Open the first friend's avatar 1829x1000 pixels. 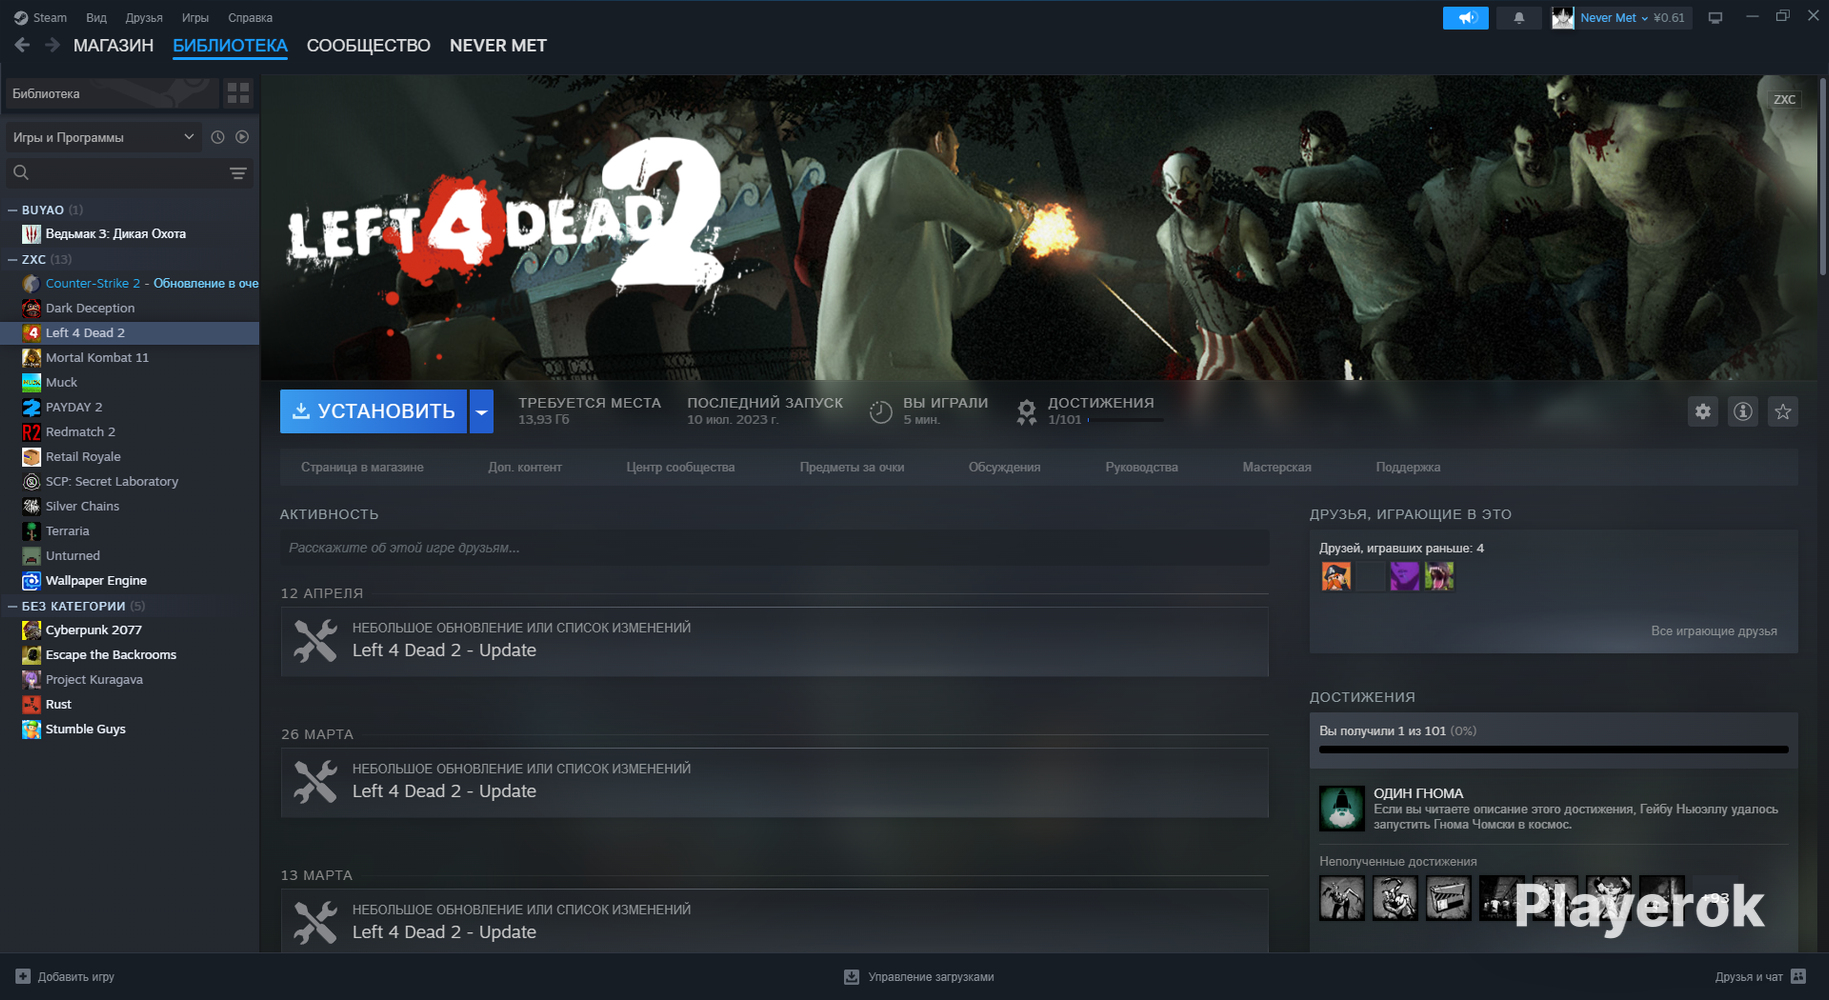(x=1336, y=576)
